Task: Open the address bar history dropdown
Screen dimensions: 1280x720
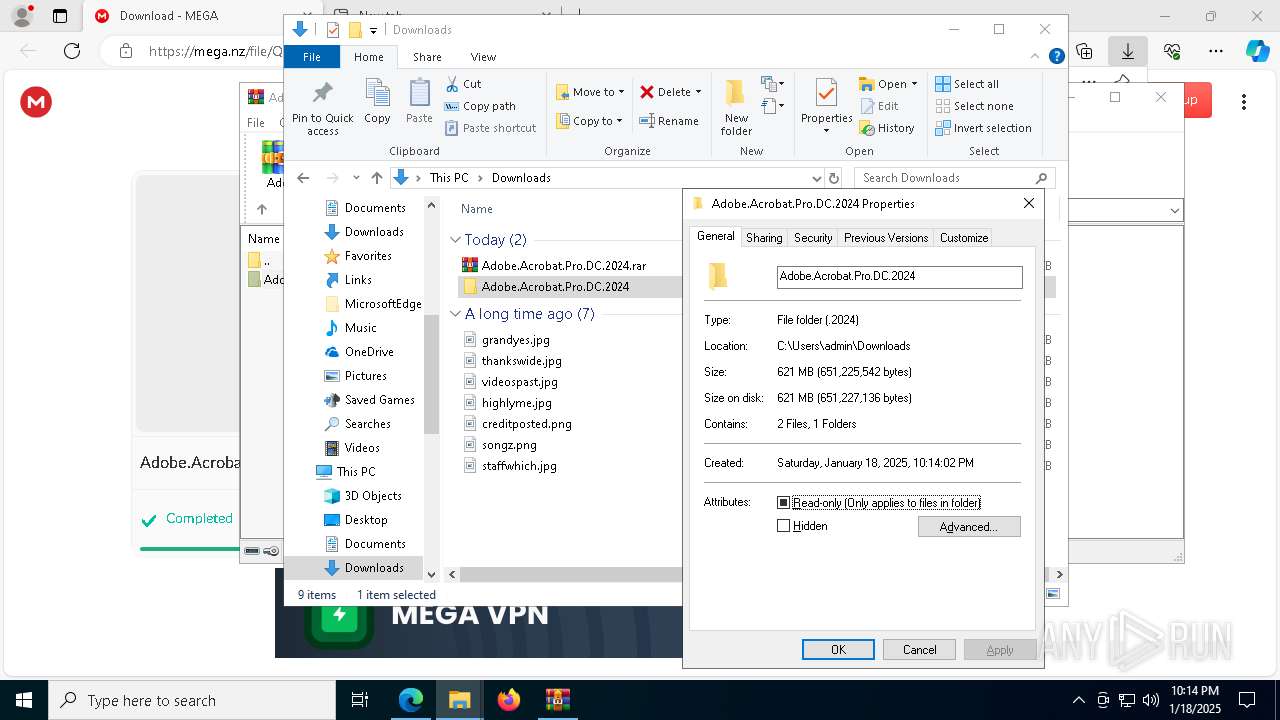Action: pos(816,178)
